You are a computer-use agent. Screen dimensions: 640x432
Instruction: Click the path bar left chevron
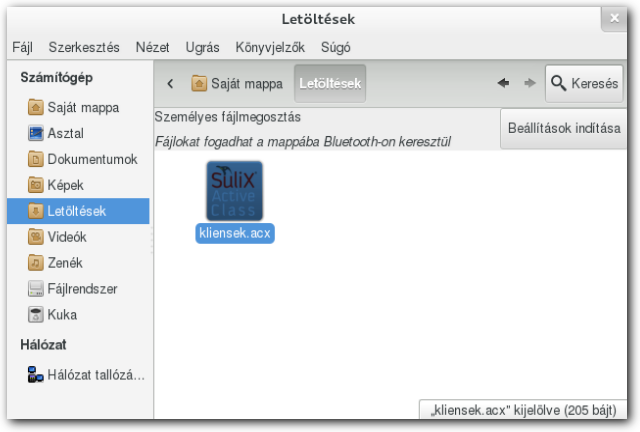click(170, 84)
